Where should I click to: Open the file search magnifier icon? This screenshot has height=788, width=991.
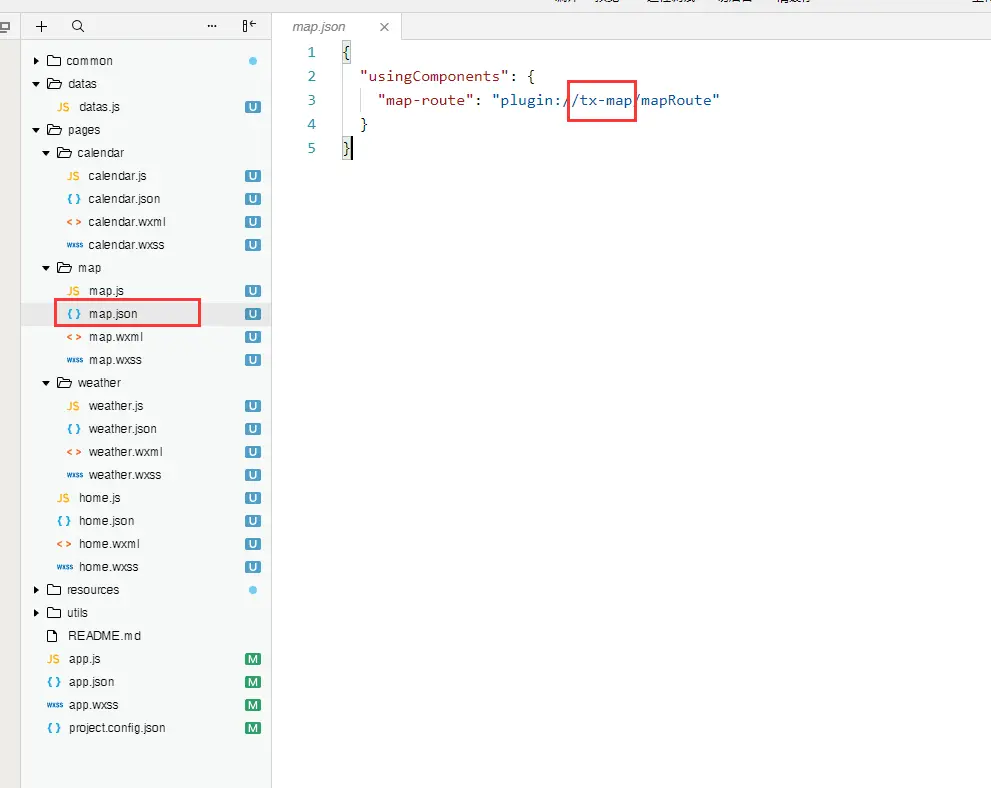[x=78, y=26]
